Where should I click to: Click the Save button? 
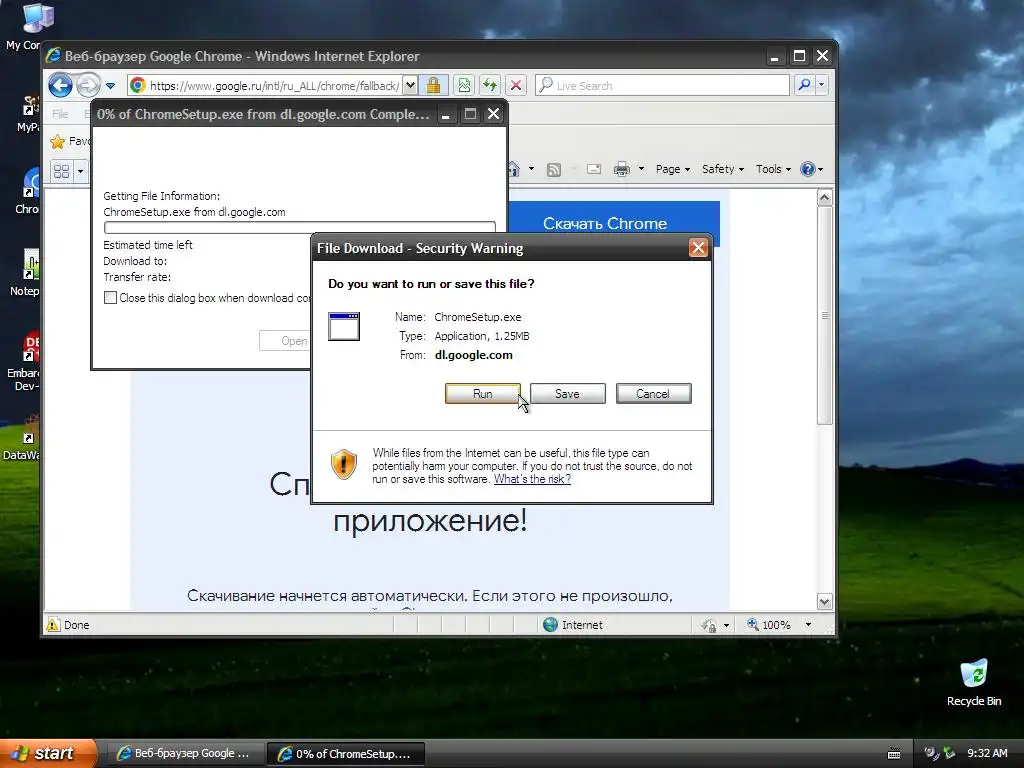568,393
